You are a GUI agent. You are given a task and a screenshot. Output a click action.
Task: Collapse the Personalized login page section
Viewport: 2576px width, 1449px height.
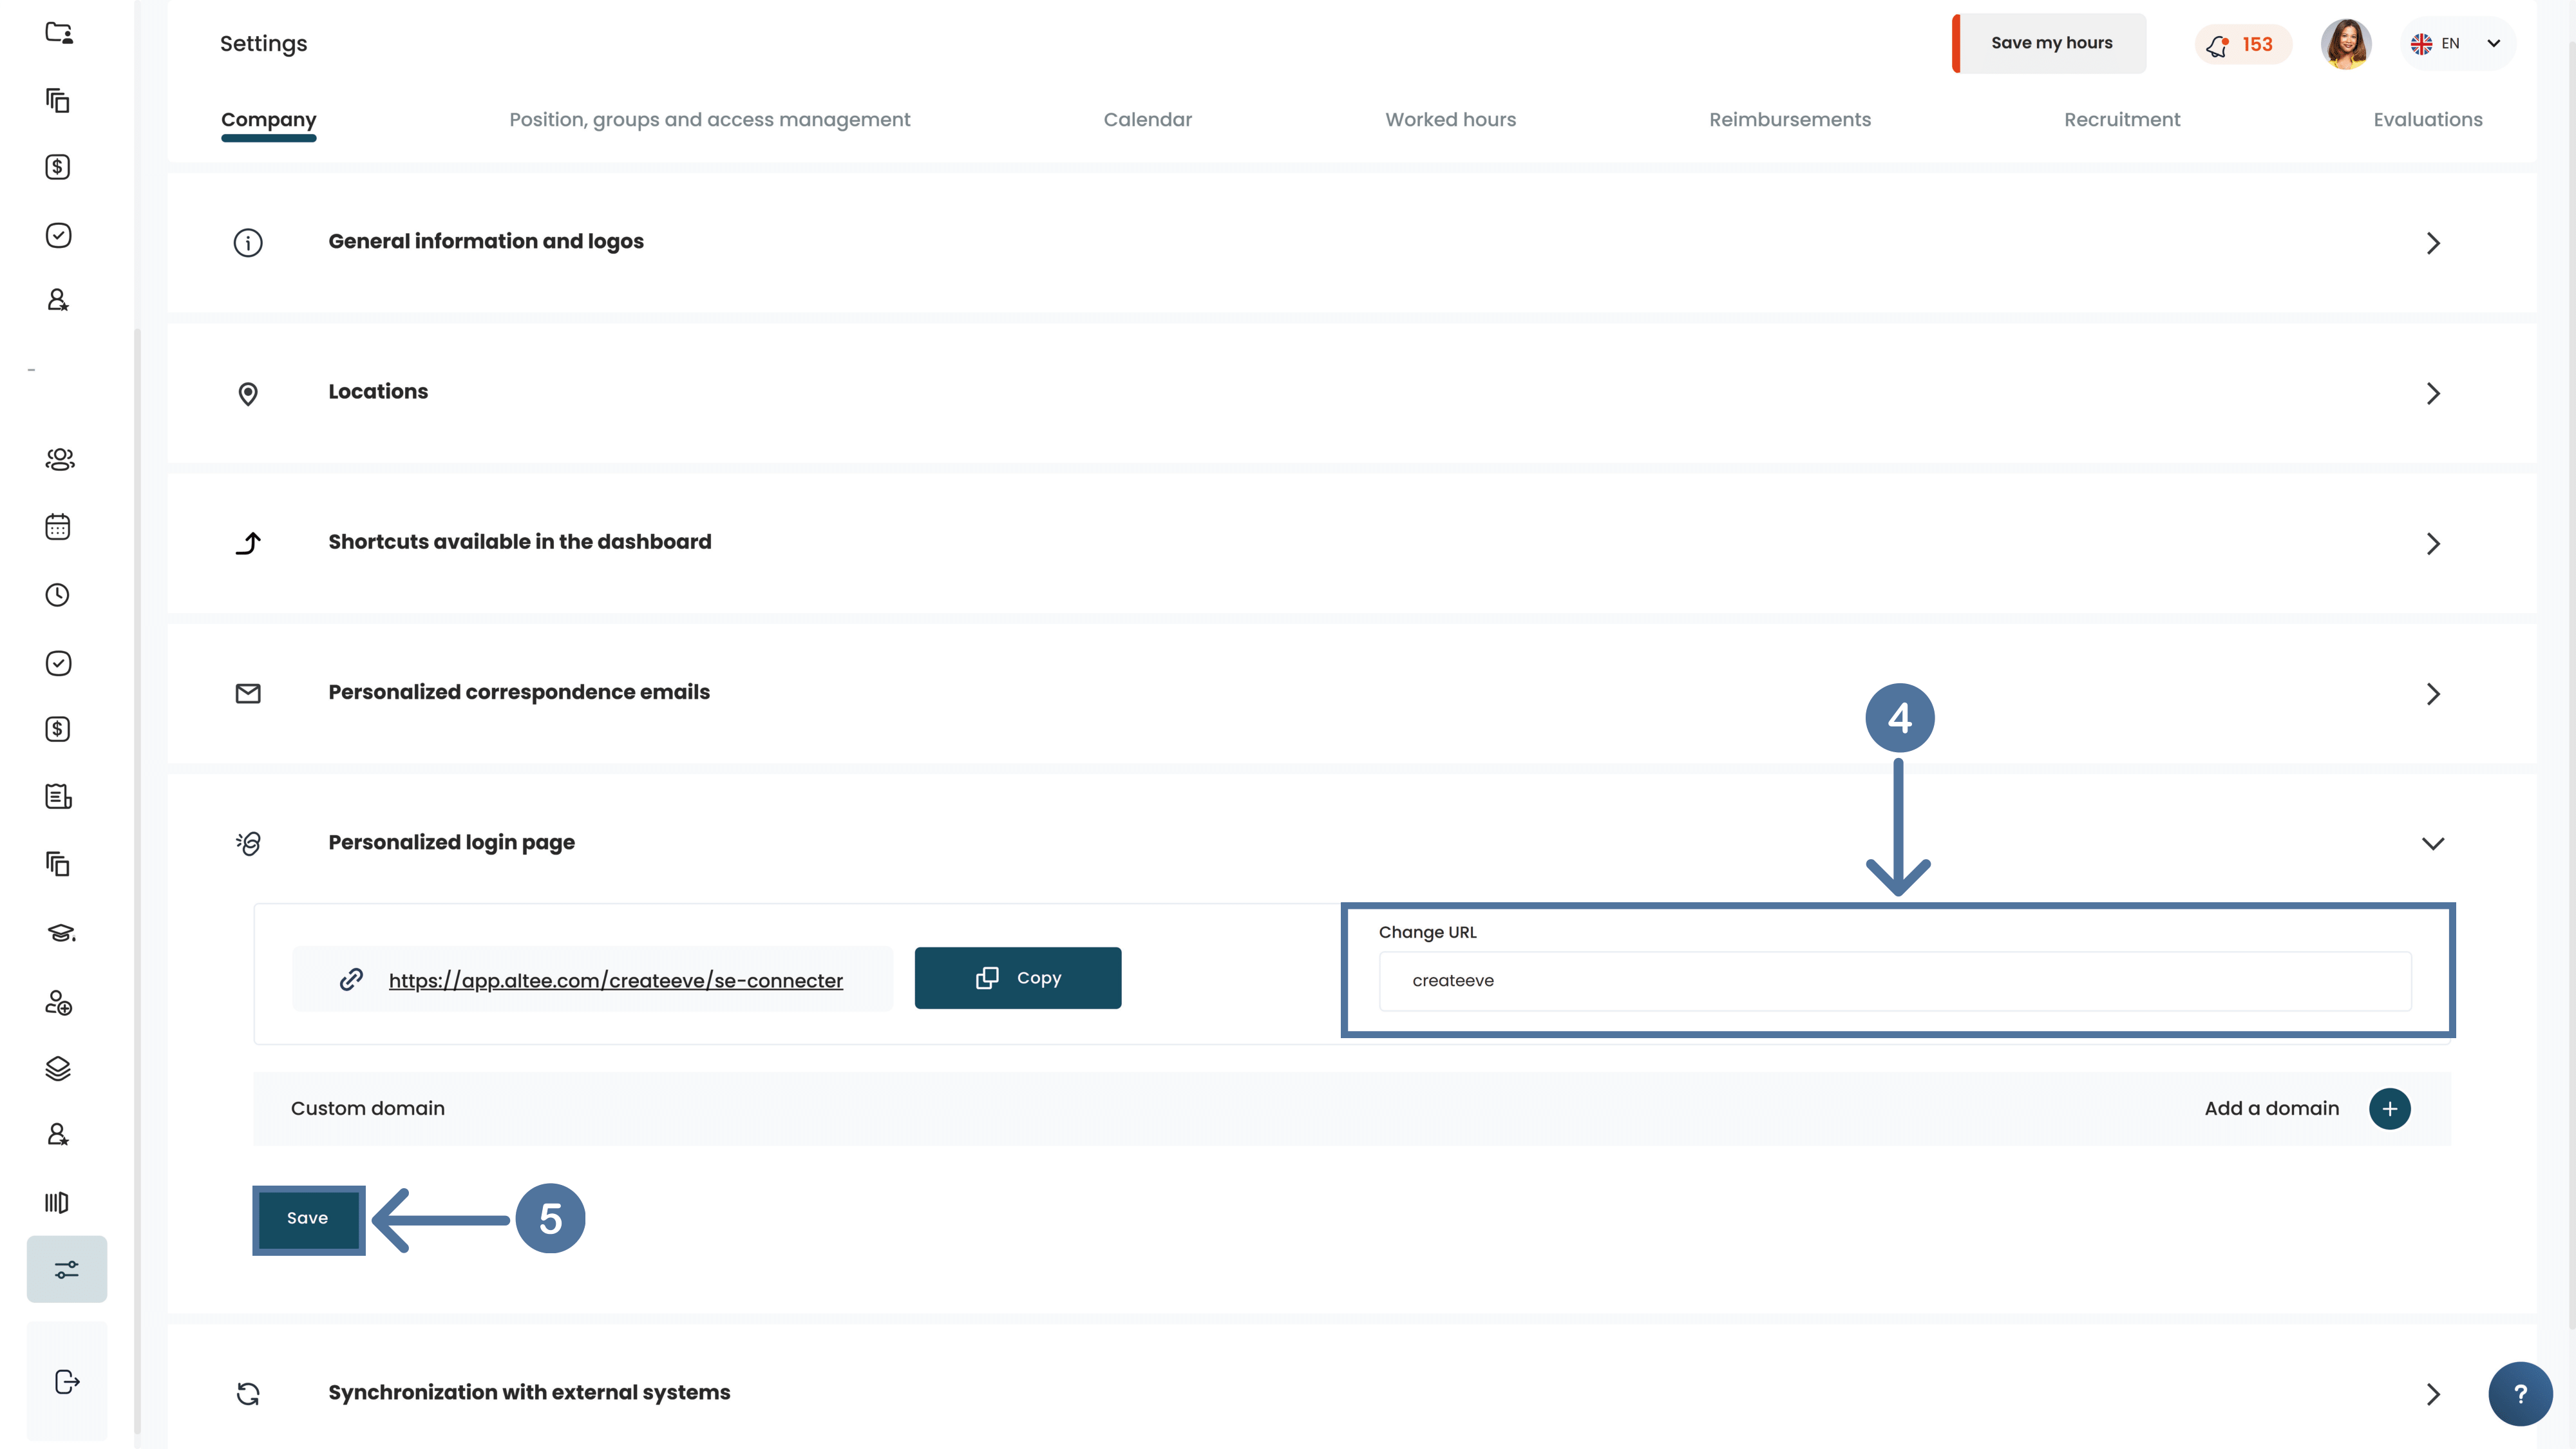(2433, 843)
